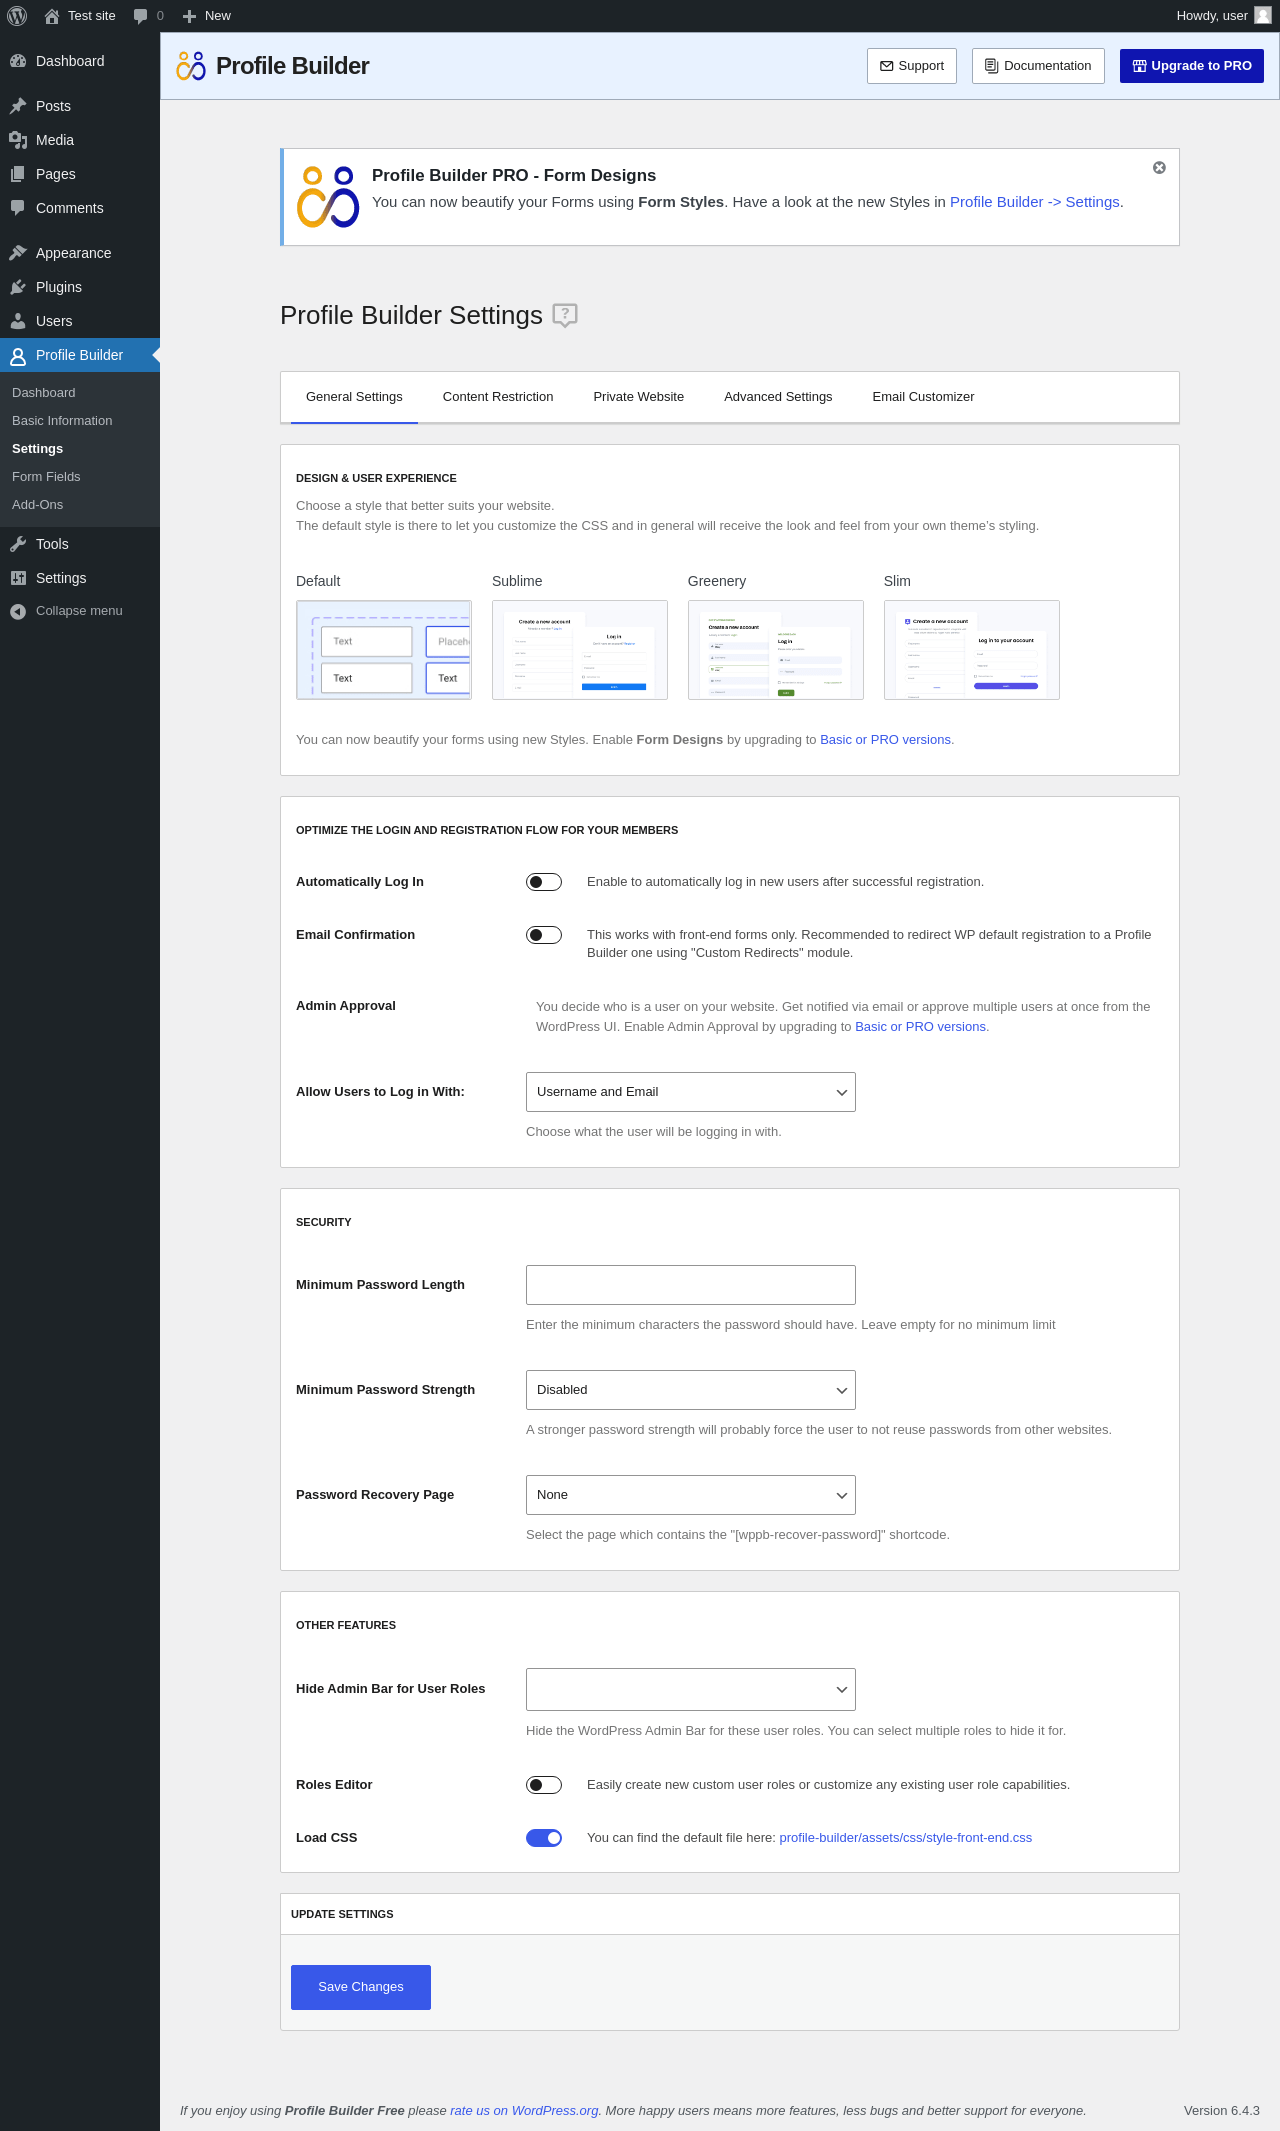
Task: Expand Minimum Password Strength dropdown
Action: pyautogui.click(x=690, y=1390)
